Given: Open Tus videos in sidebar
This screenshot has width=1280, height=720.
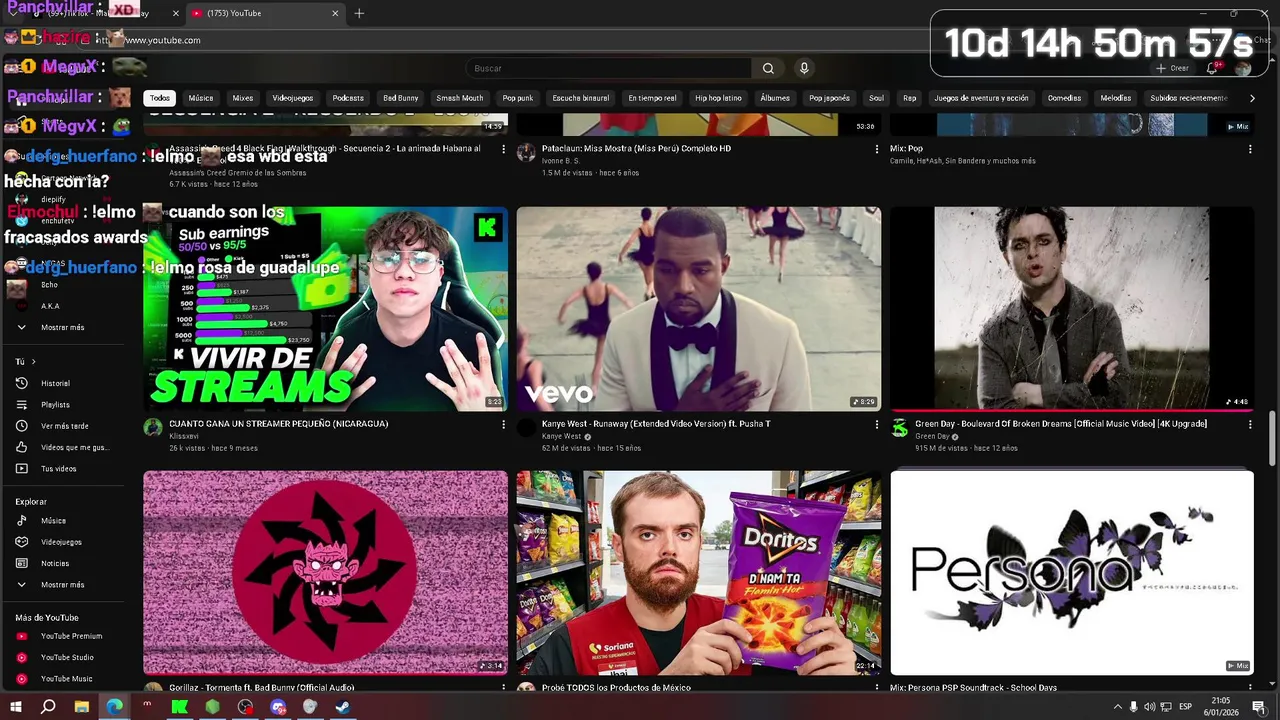Looking at the screenshot, I should coord(58,469).
